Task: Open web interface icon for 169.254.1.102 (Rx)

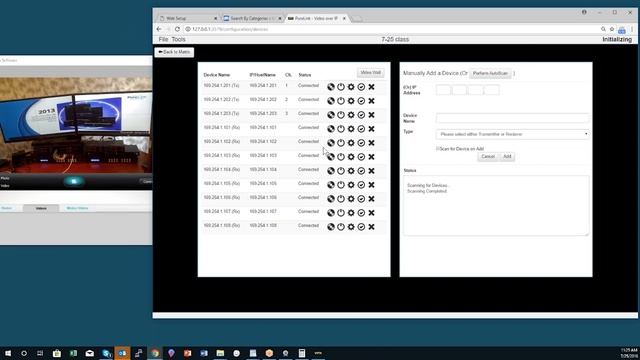Action: tap(331, 143)
